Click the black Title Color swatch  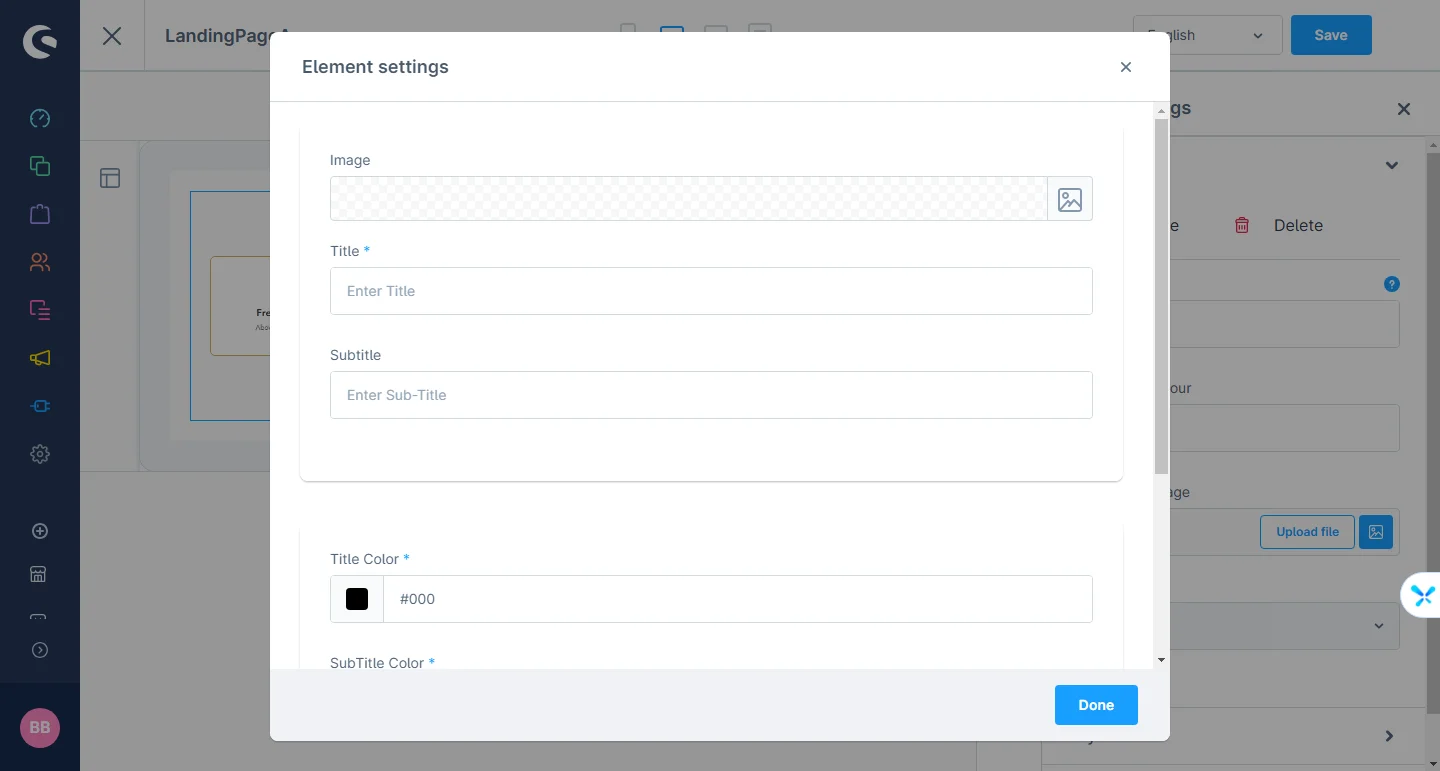(x=357, y=599)
